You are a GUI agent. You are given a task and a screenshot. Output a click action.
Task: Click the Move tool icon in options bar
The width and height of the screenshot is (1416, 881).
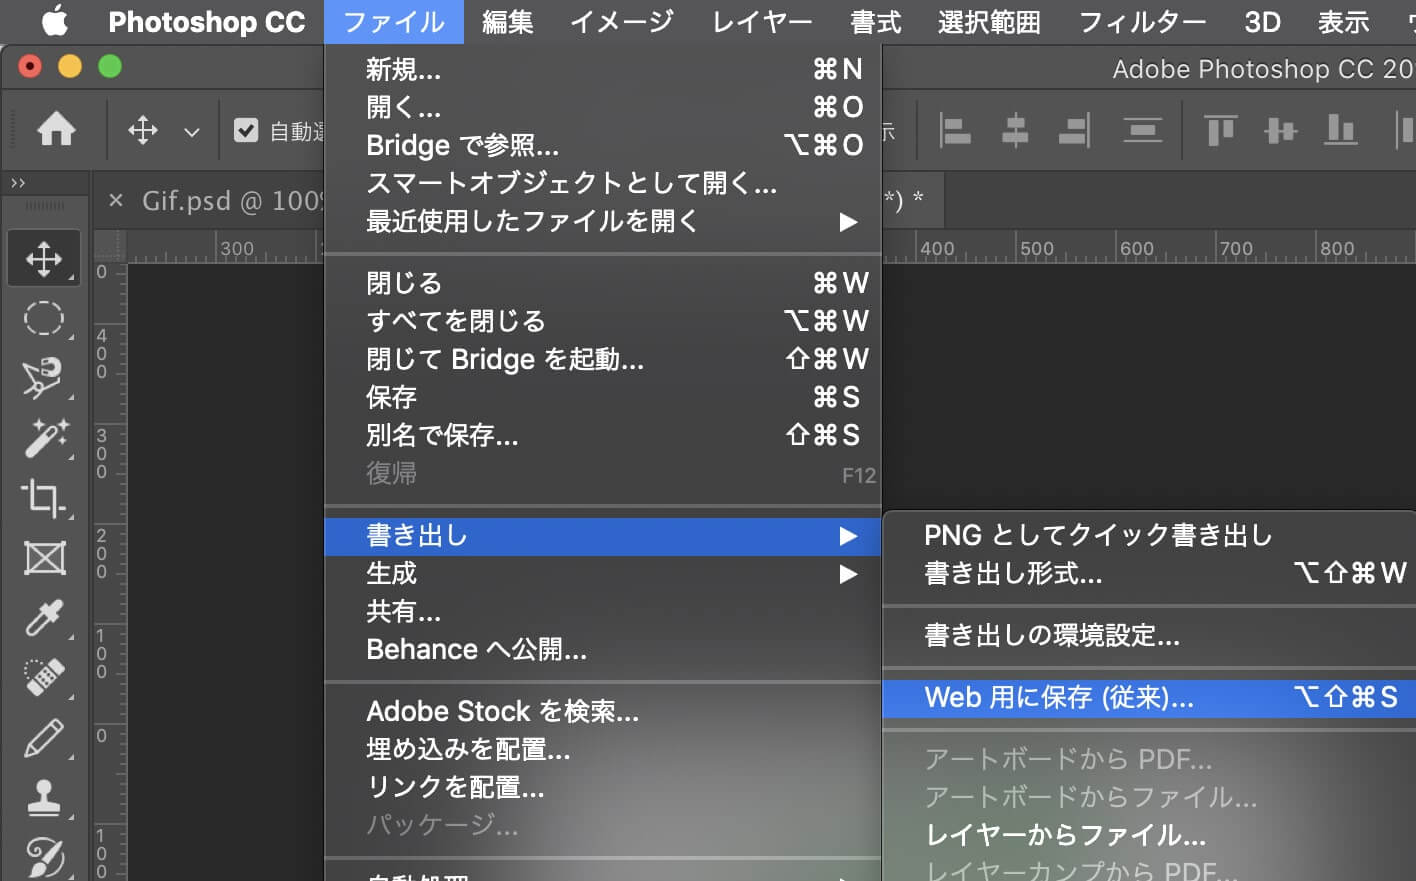coord(143,130)
